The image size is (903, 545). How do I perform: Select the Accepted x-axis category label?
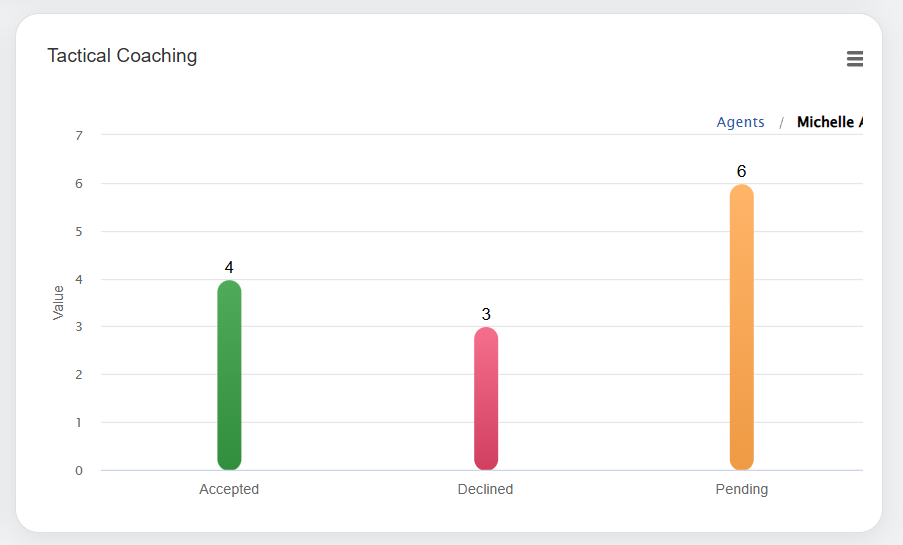pos(229,490)
